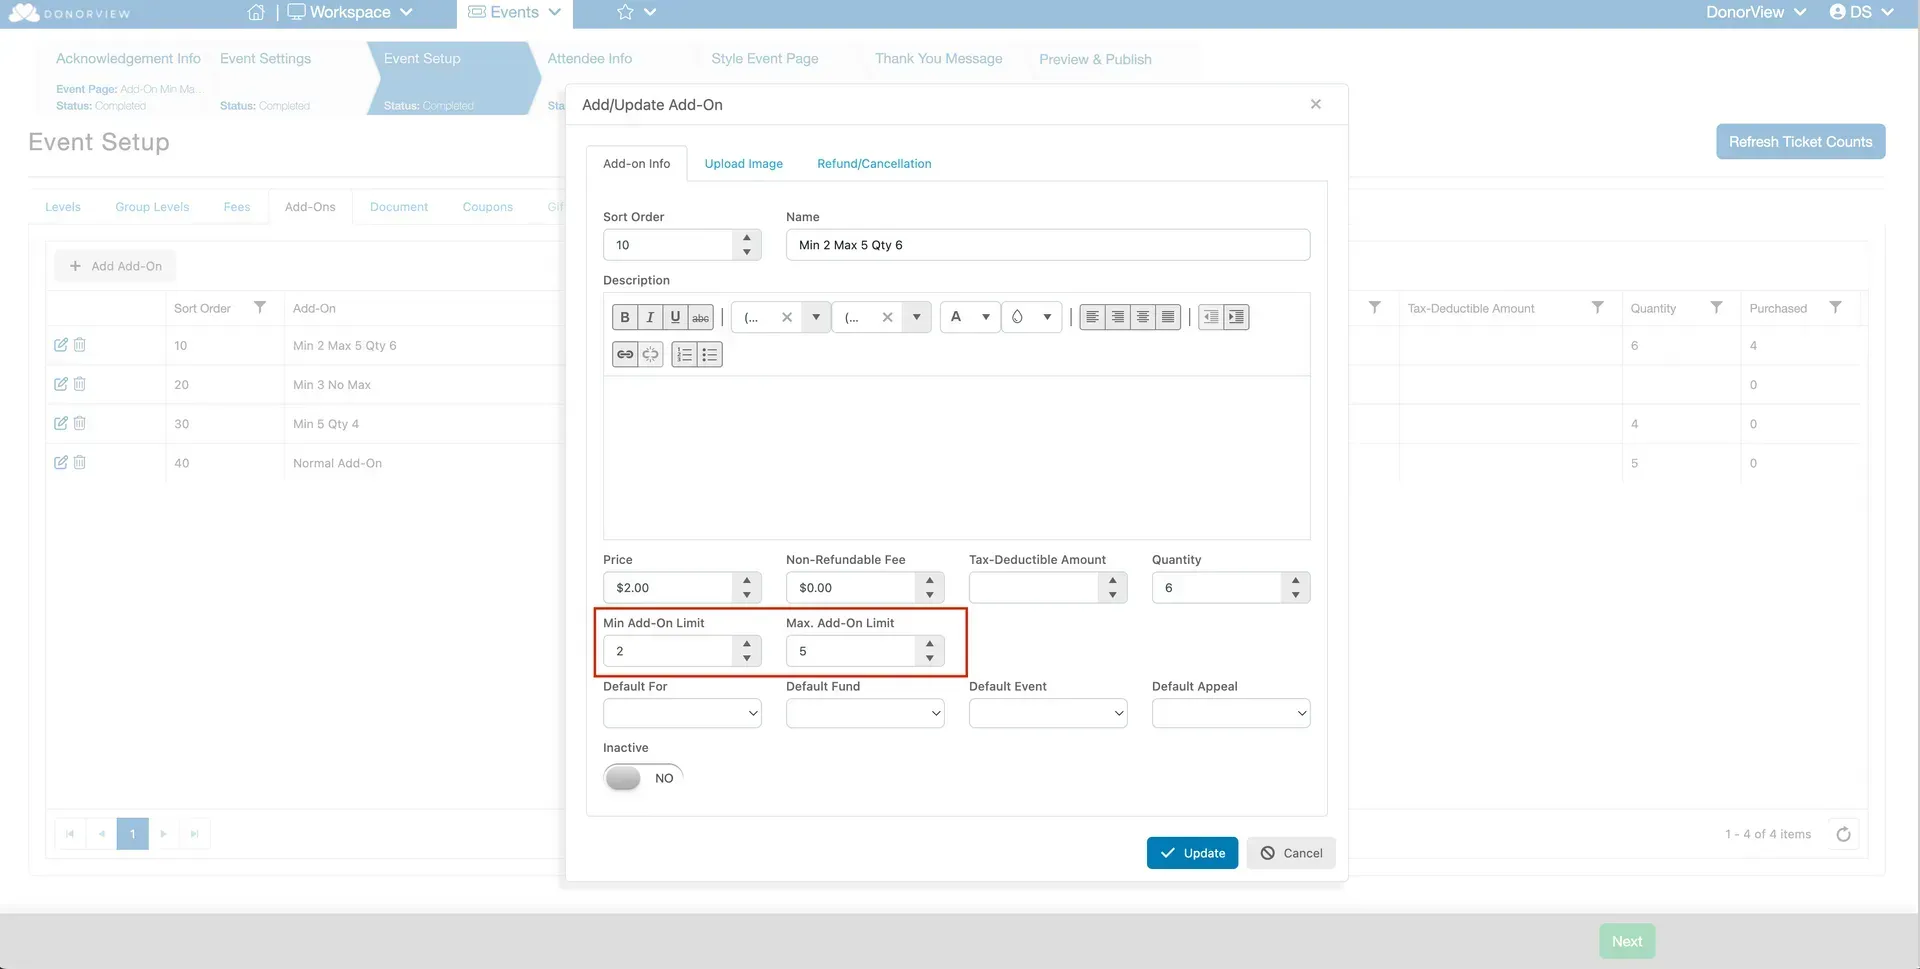Open the Default Appeal dropdown
The height and width of the screenshot is (969, 1920).
click(1231, 713)
